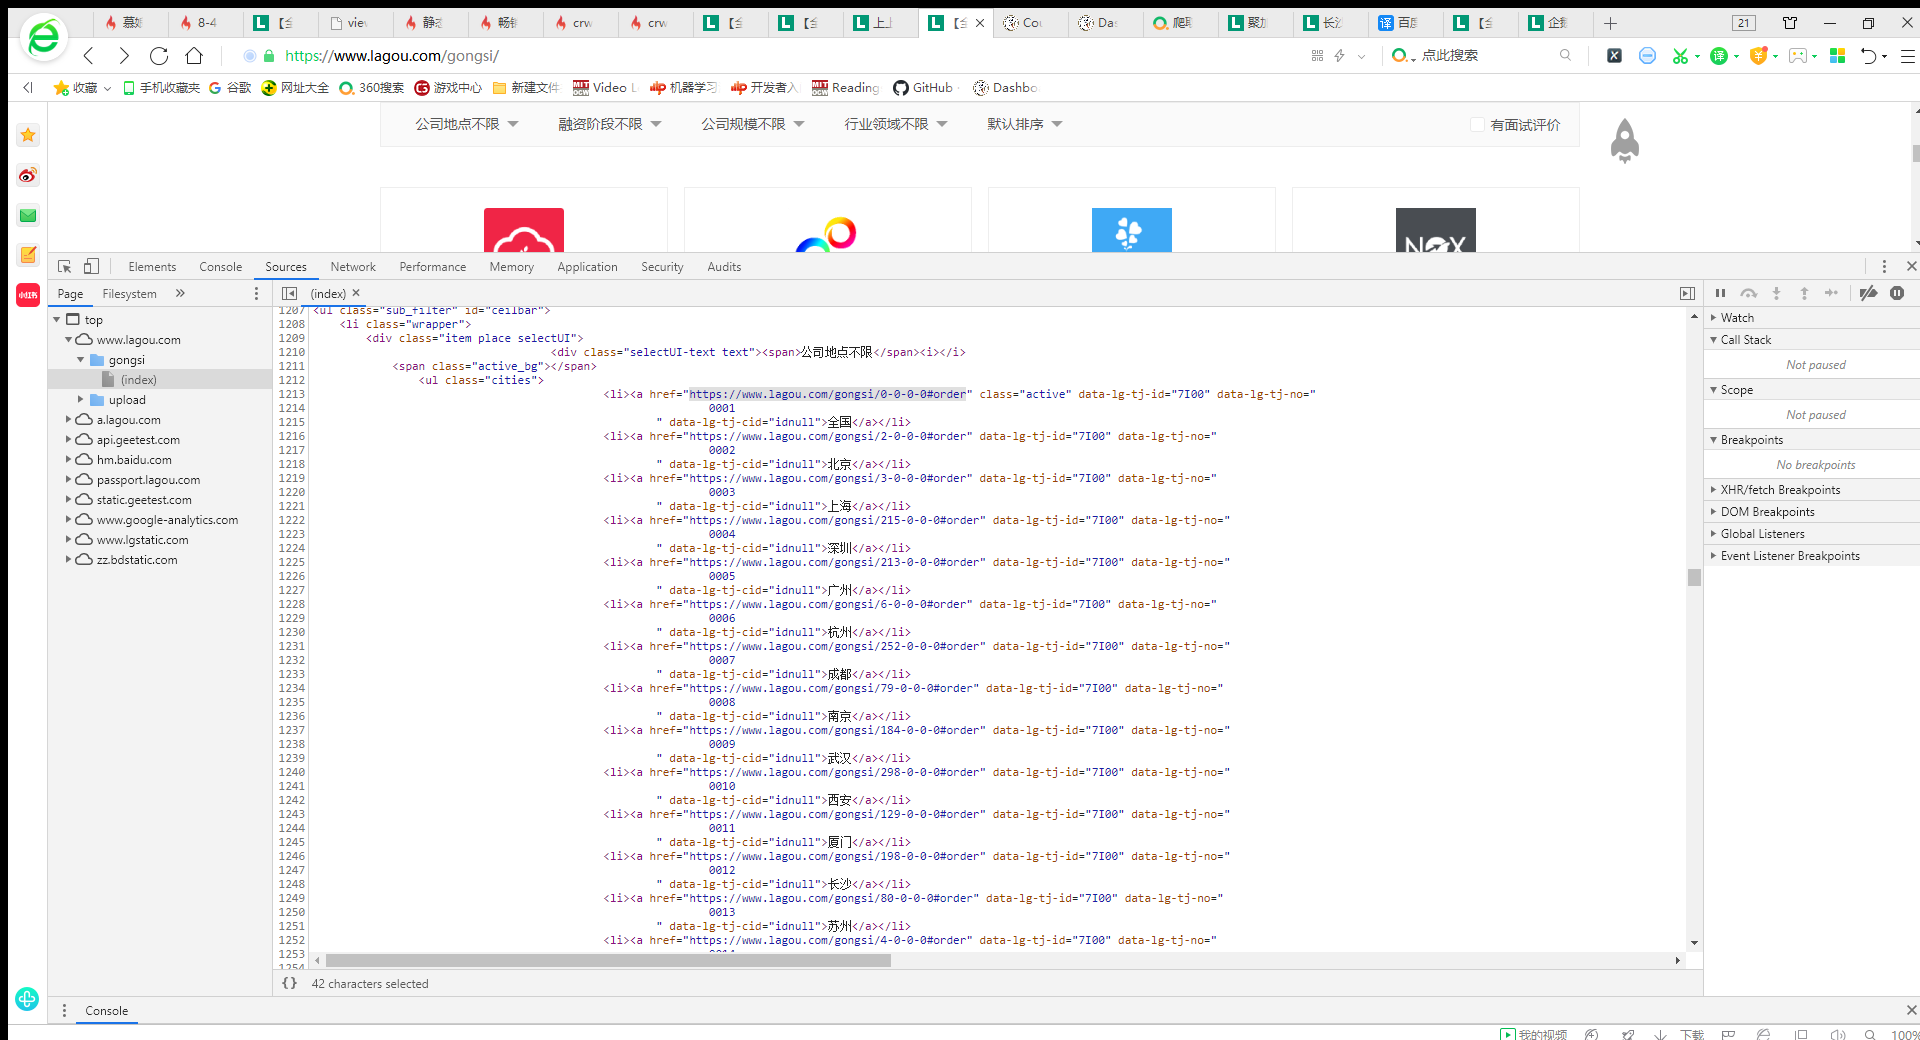
Task: Expand the upload folder
Action: 81,400
